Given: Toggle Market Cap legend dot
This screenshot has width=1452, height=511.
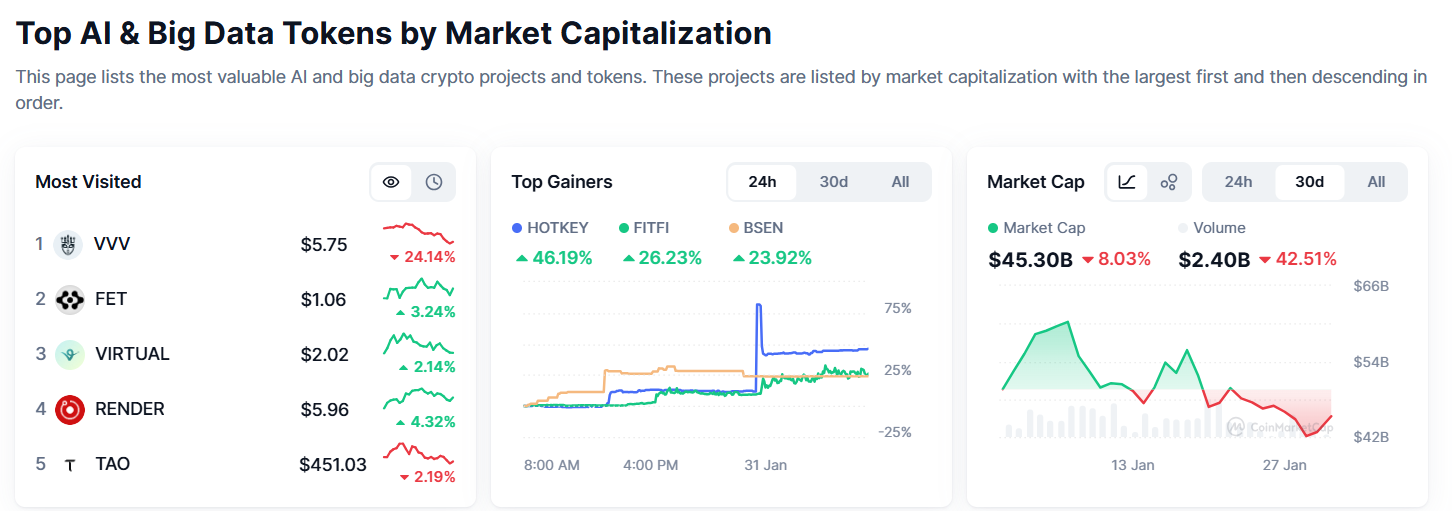Looking at the screenshot, I should point(992,228).
